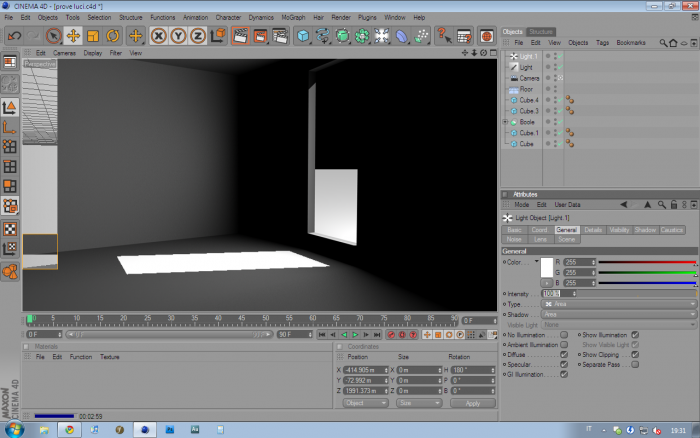Screen dimensions: 700x438
Task: Open Chrome from the Windows taskbar
Action: pos(69,430)
